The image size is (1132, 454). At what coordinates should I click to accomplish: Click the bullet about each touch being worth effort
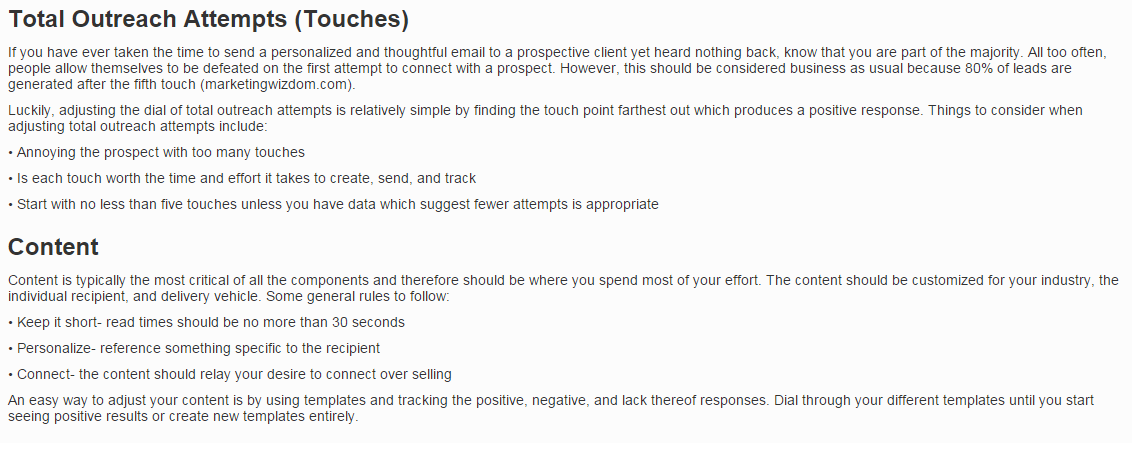coord(242,178)
